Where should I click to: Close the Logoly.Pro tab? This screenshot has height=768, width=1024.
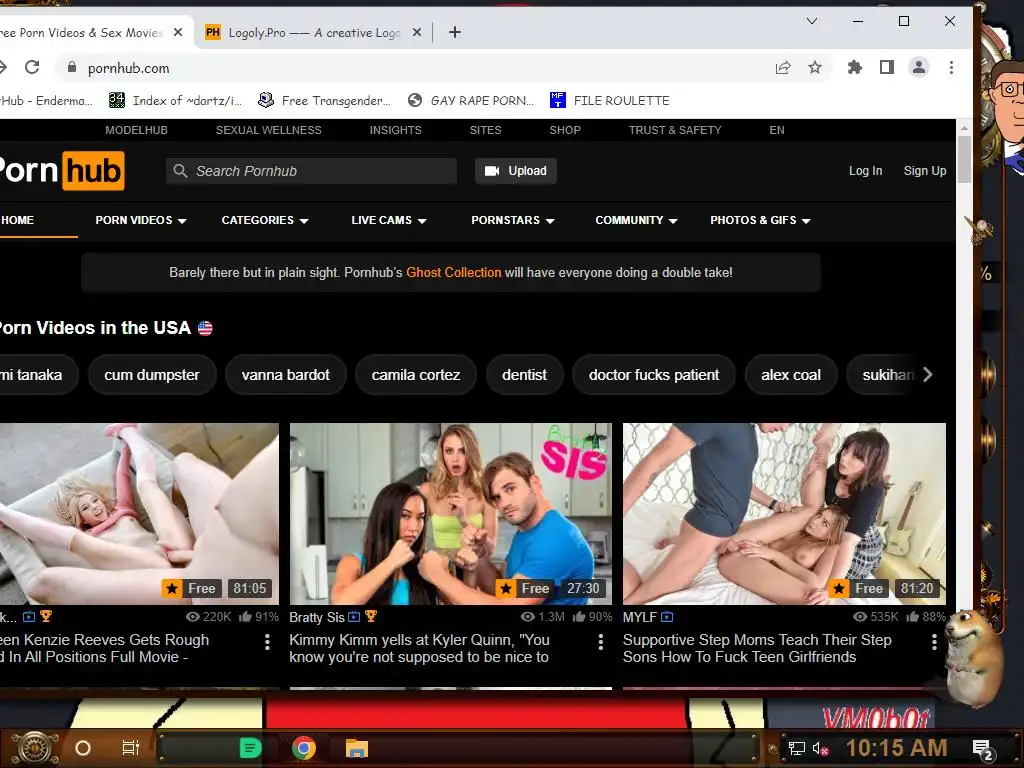pos(417,32)
